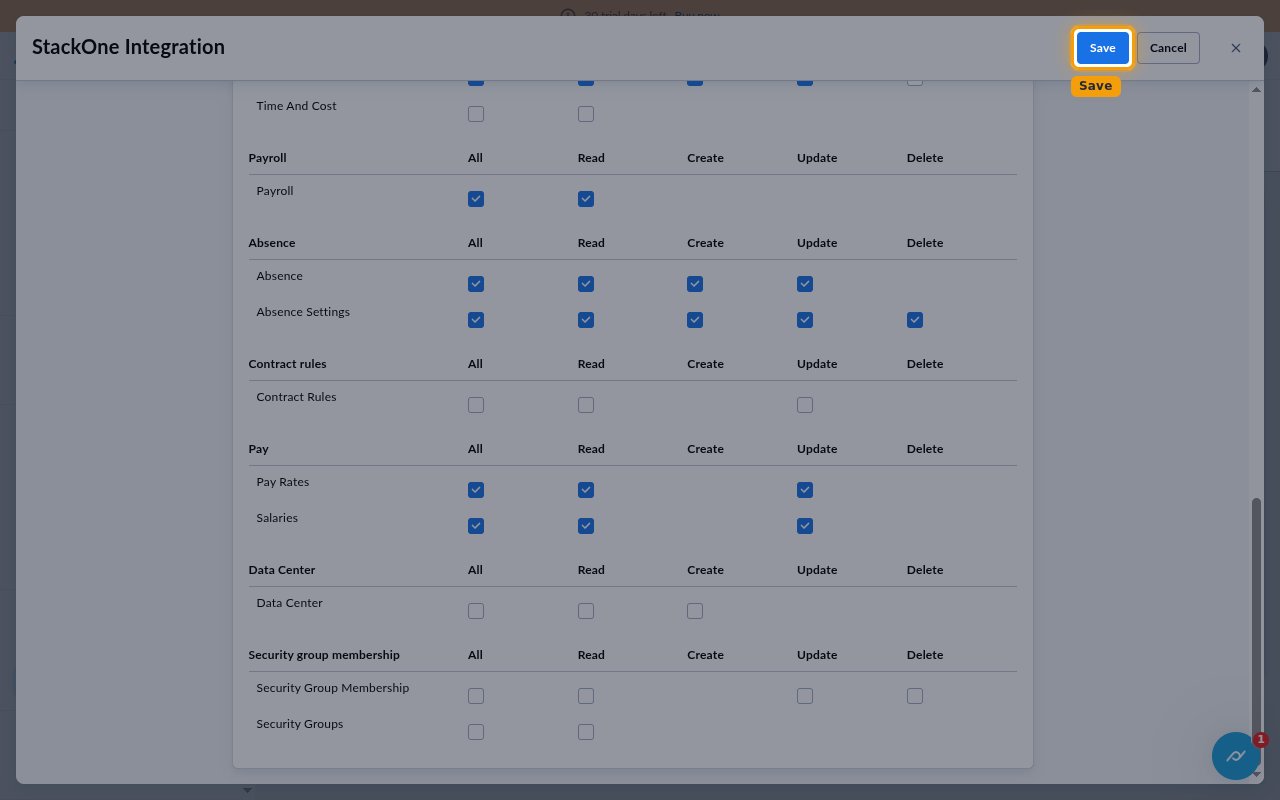Enable Update for Security Group Membership
Screen dimensions: 1280x800
click(x=805, y=696)
